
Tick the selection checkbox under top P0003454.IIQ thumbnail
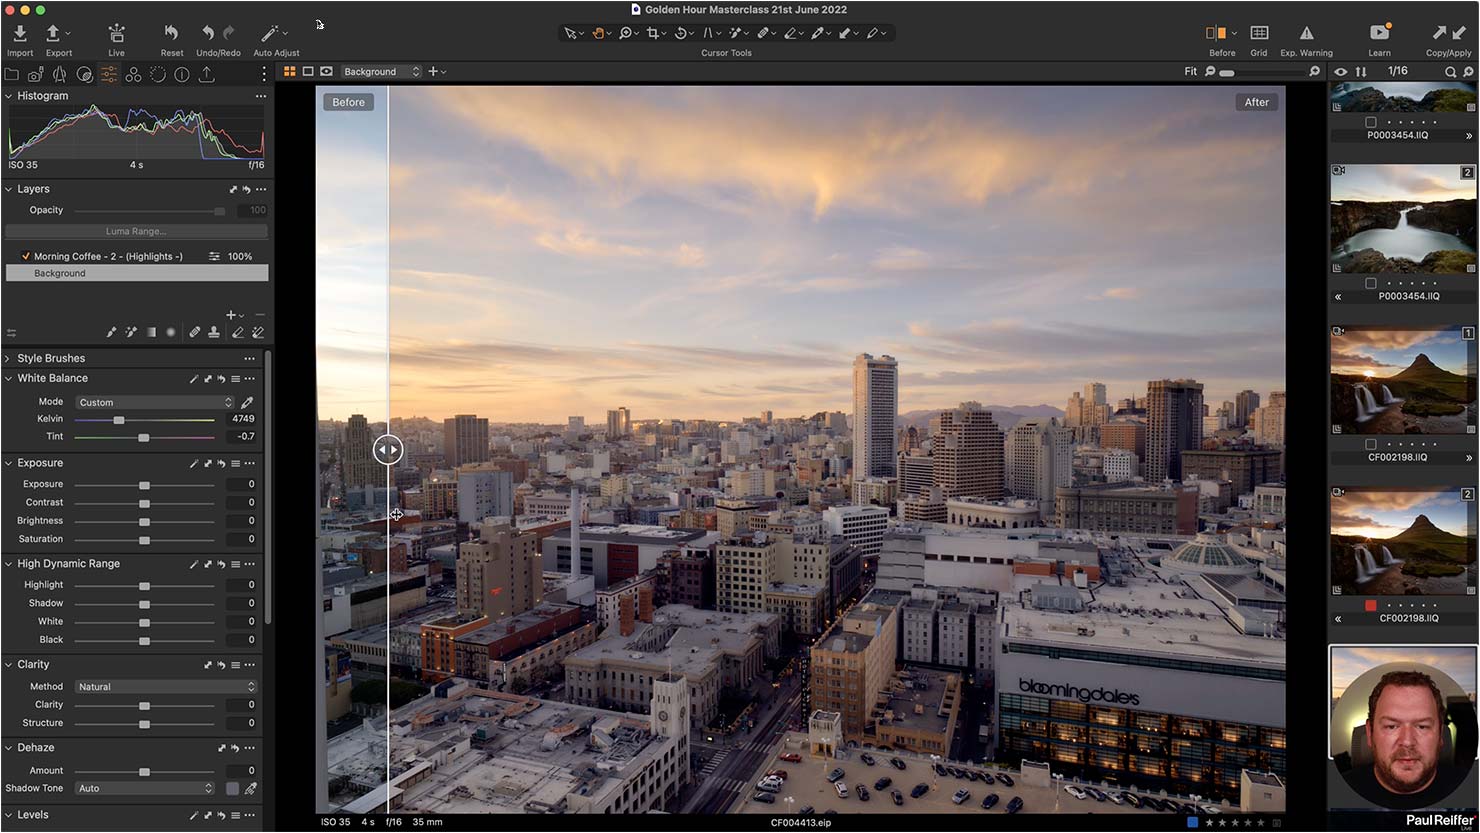pyautogui.click(x=1371, y=122)
